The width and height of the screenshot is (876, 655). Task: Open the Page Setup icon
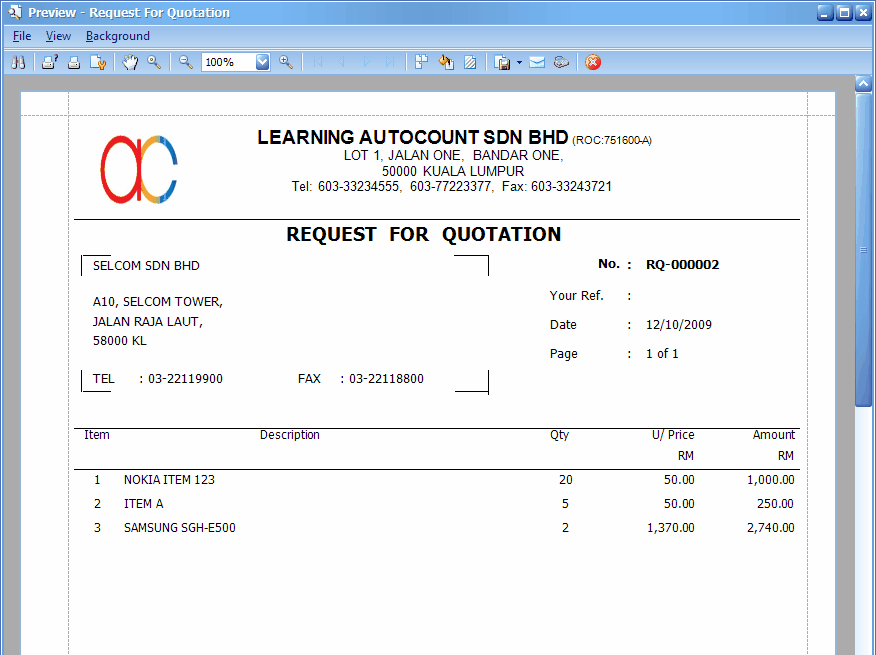98,62
